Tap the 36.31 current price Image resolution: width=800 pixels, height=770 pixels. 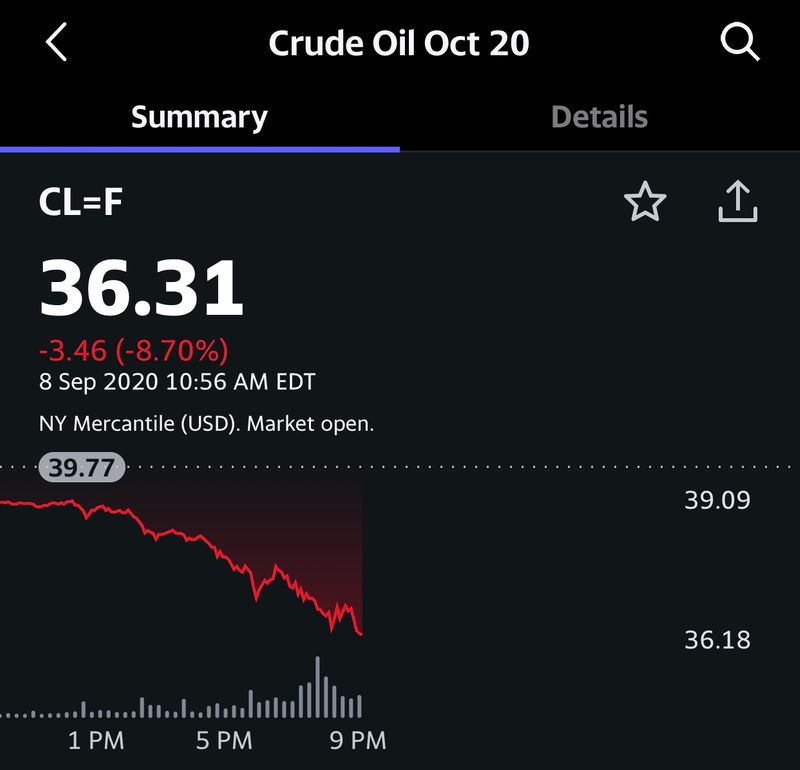141,288
